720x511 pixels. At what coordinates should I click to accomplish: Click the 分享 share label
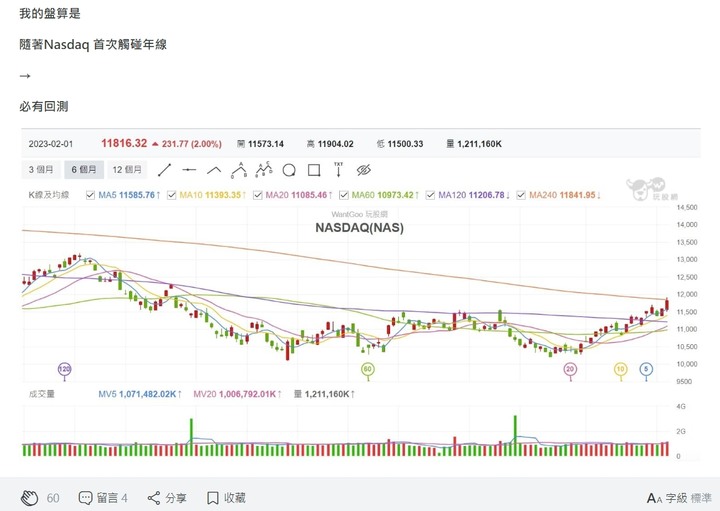pyautogui.click(x=176, y=498)
